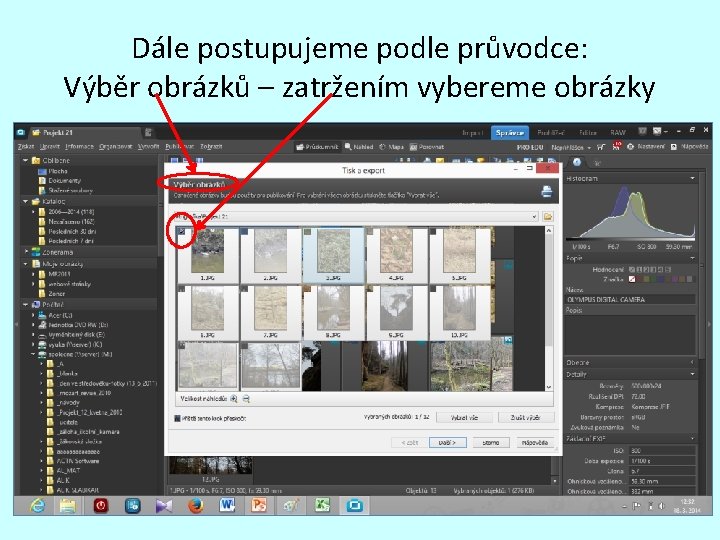Click the Náhled magnifier toolbar icon
Image resolution: width=720 pixels, height=540 pixels.
pos(348,147)
